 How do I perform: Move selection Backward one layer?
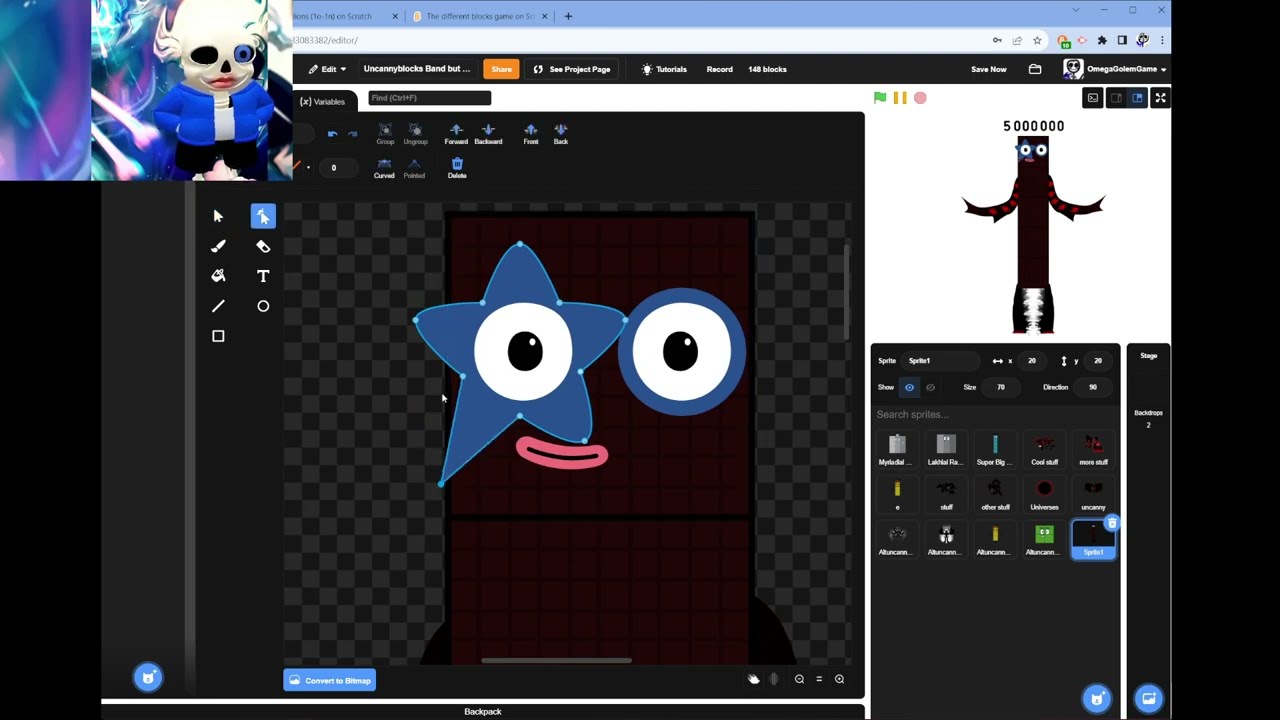488,134
